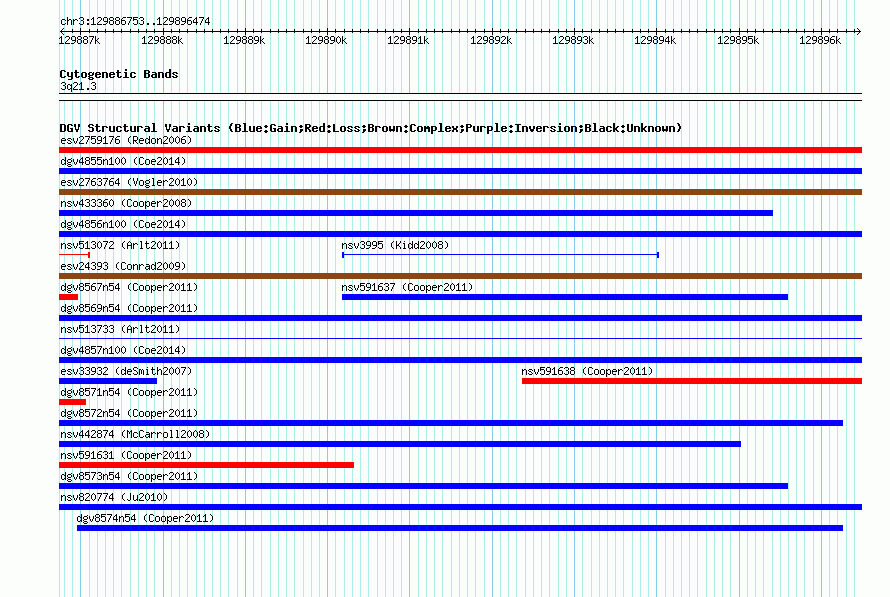890x597 pixels.
Task: Open the dgv8573n54 (Cooper2011) label
Action: pyautogui.click(x=129, y=476)
